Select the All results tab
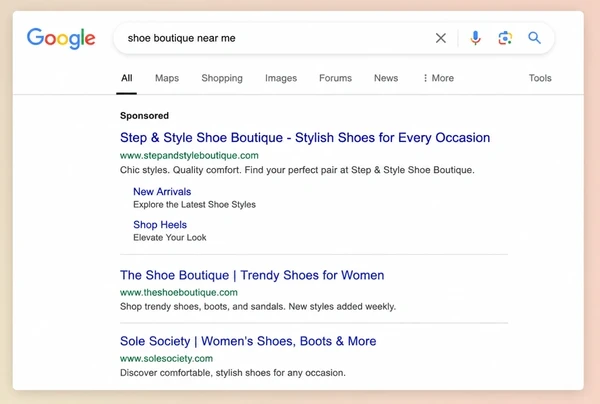The image size is (600, 404). click(x=127, y=78)
